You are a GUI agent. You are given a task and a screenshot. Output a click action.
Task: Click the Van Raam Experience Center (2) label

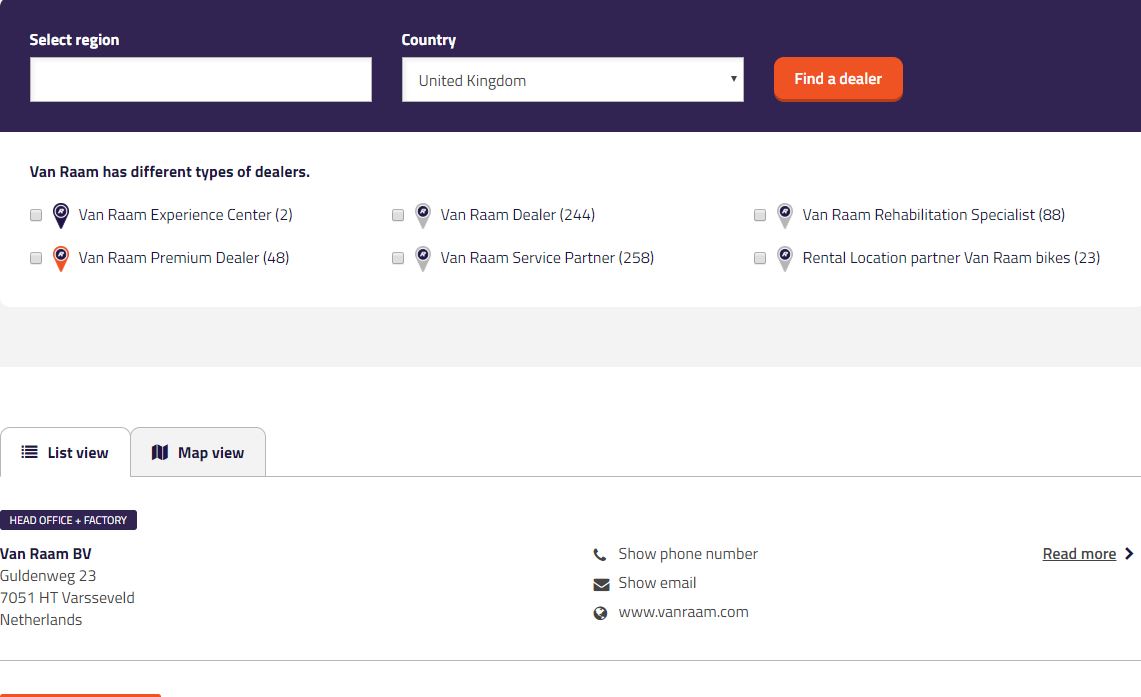[x=186, y=215]
